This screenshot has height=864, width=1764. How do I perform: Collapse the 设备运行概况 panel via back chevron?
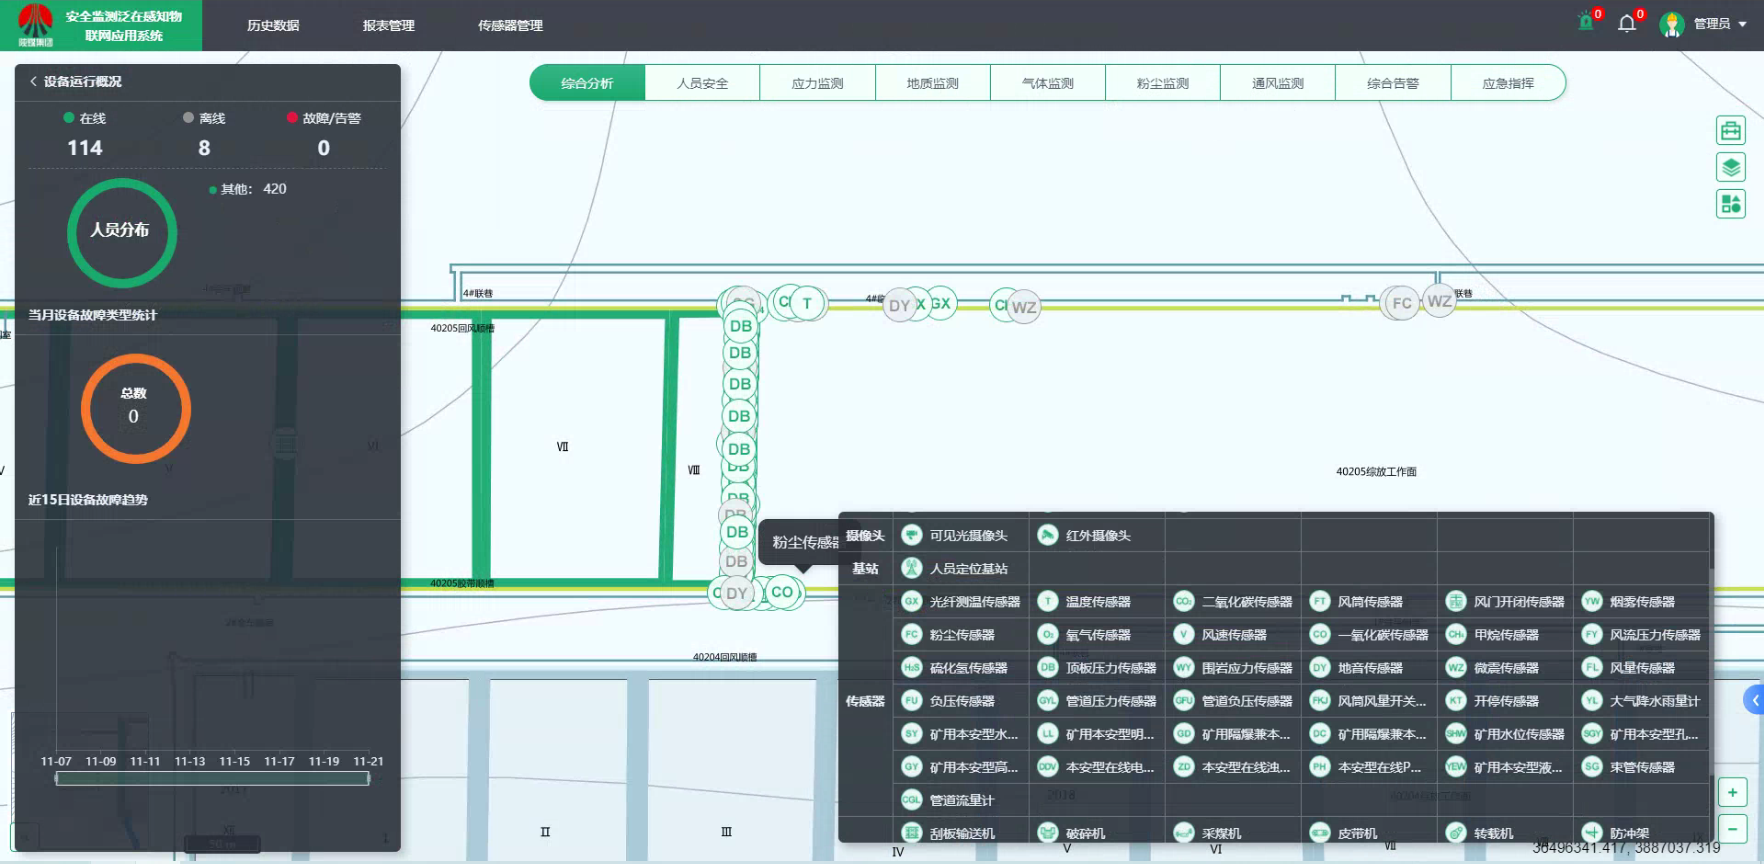click(33, 81)
